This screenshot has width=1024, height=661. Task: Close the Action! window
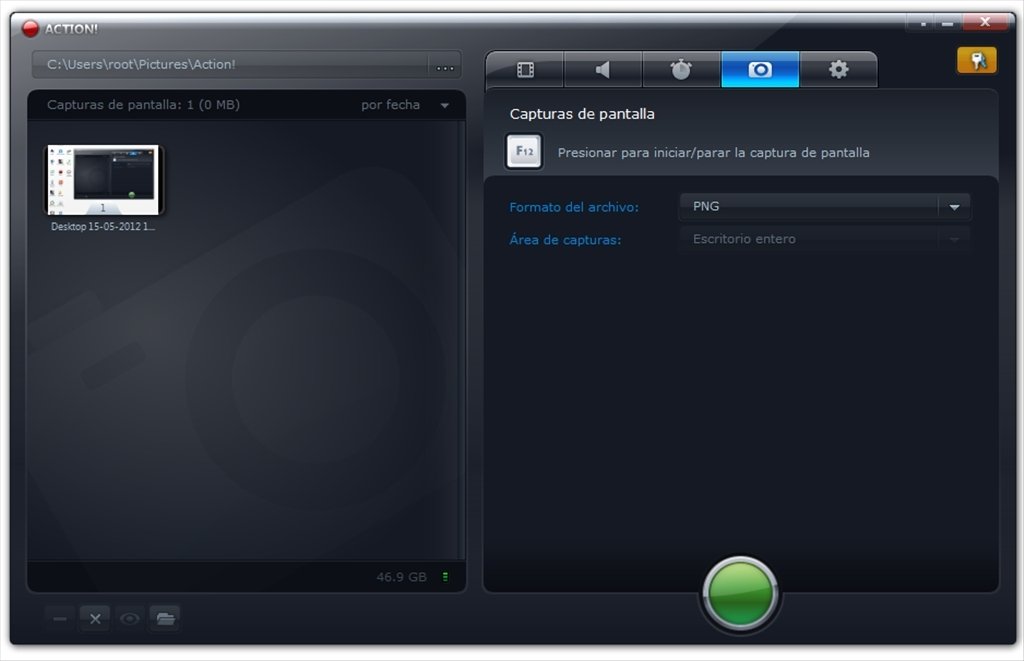pos(985,23)
